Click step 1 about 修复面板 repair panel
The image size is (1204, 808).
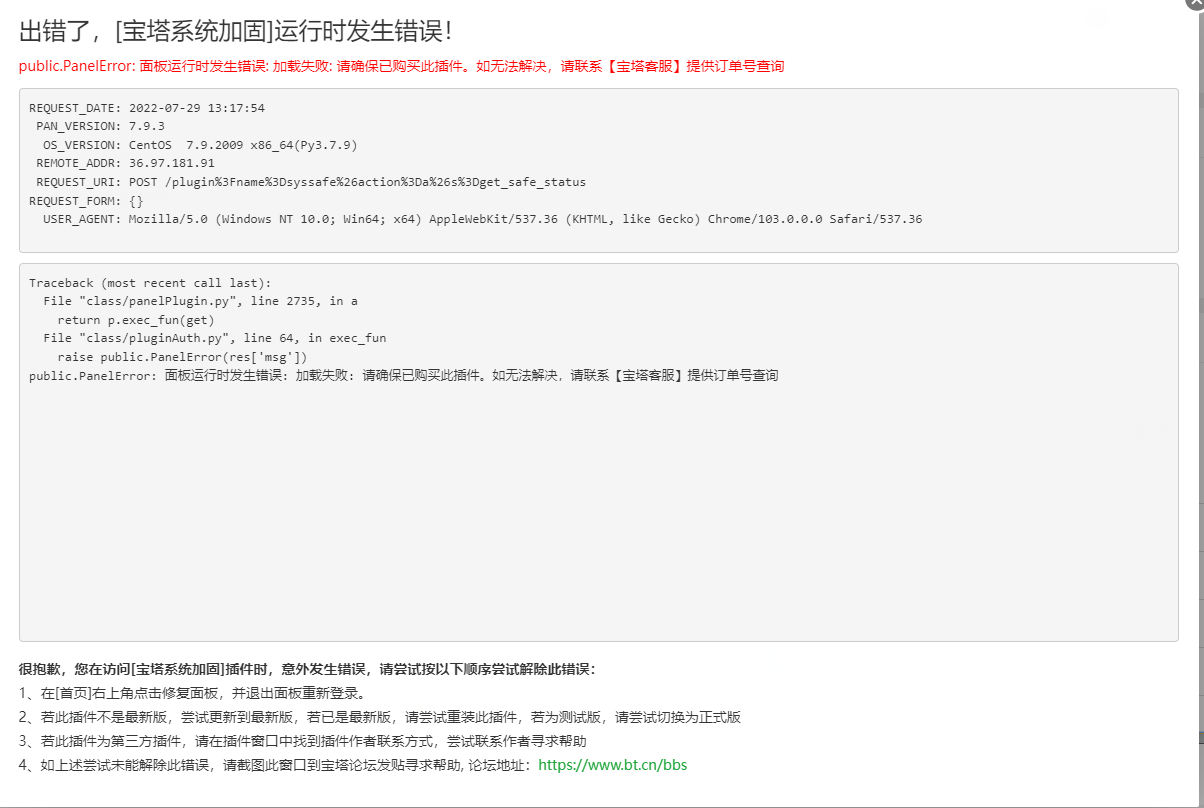pyautogui.click(x=192, y=693)
